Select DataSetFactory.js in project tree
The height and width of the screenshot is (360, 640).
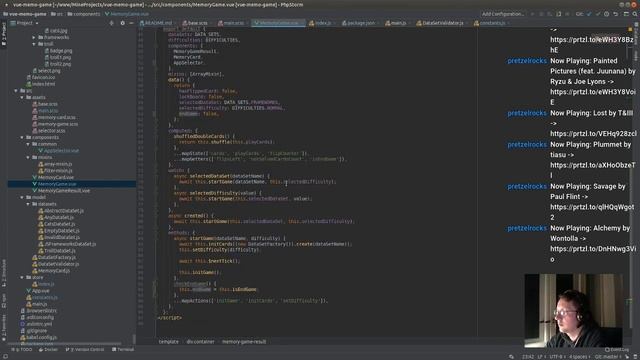(x=54, y=258)
